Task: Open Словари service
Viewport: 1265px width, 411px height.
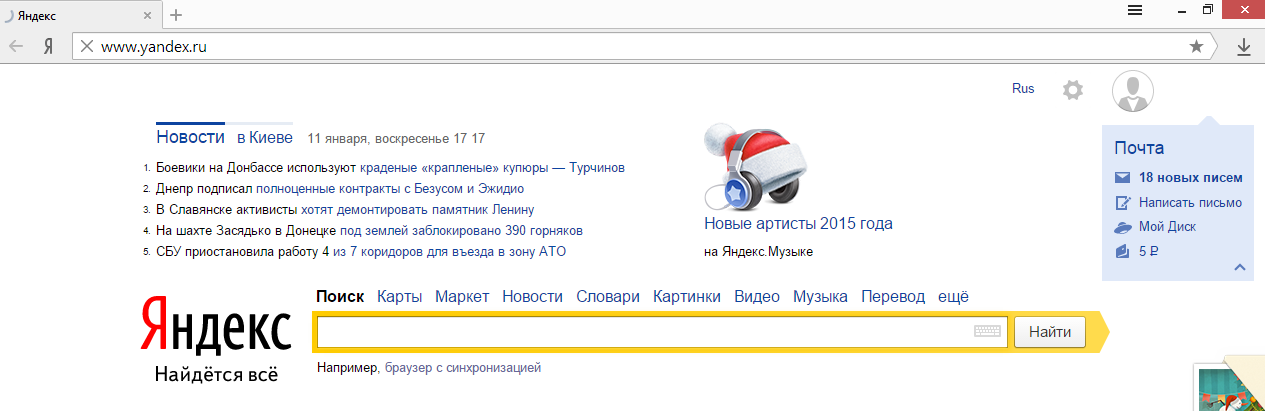Action: coord(608,297)
